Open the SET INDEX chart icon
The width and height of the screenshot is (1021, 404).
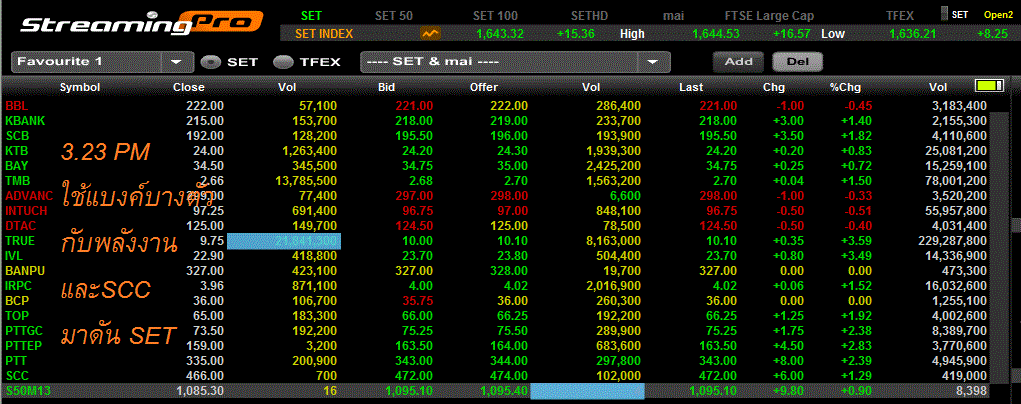[x=430, y=33]
